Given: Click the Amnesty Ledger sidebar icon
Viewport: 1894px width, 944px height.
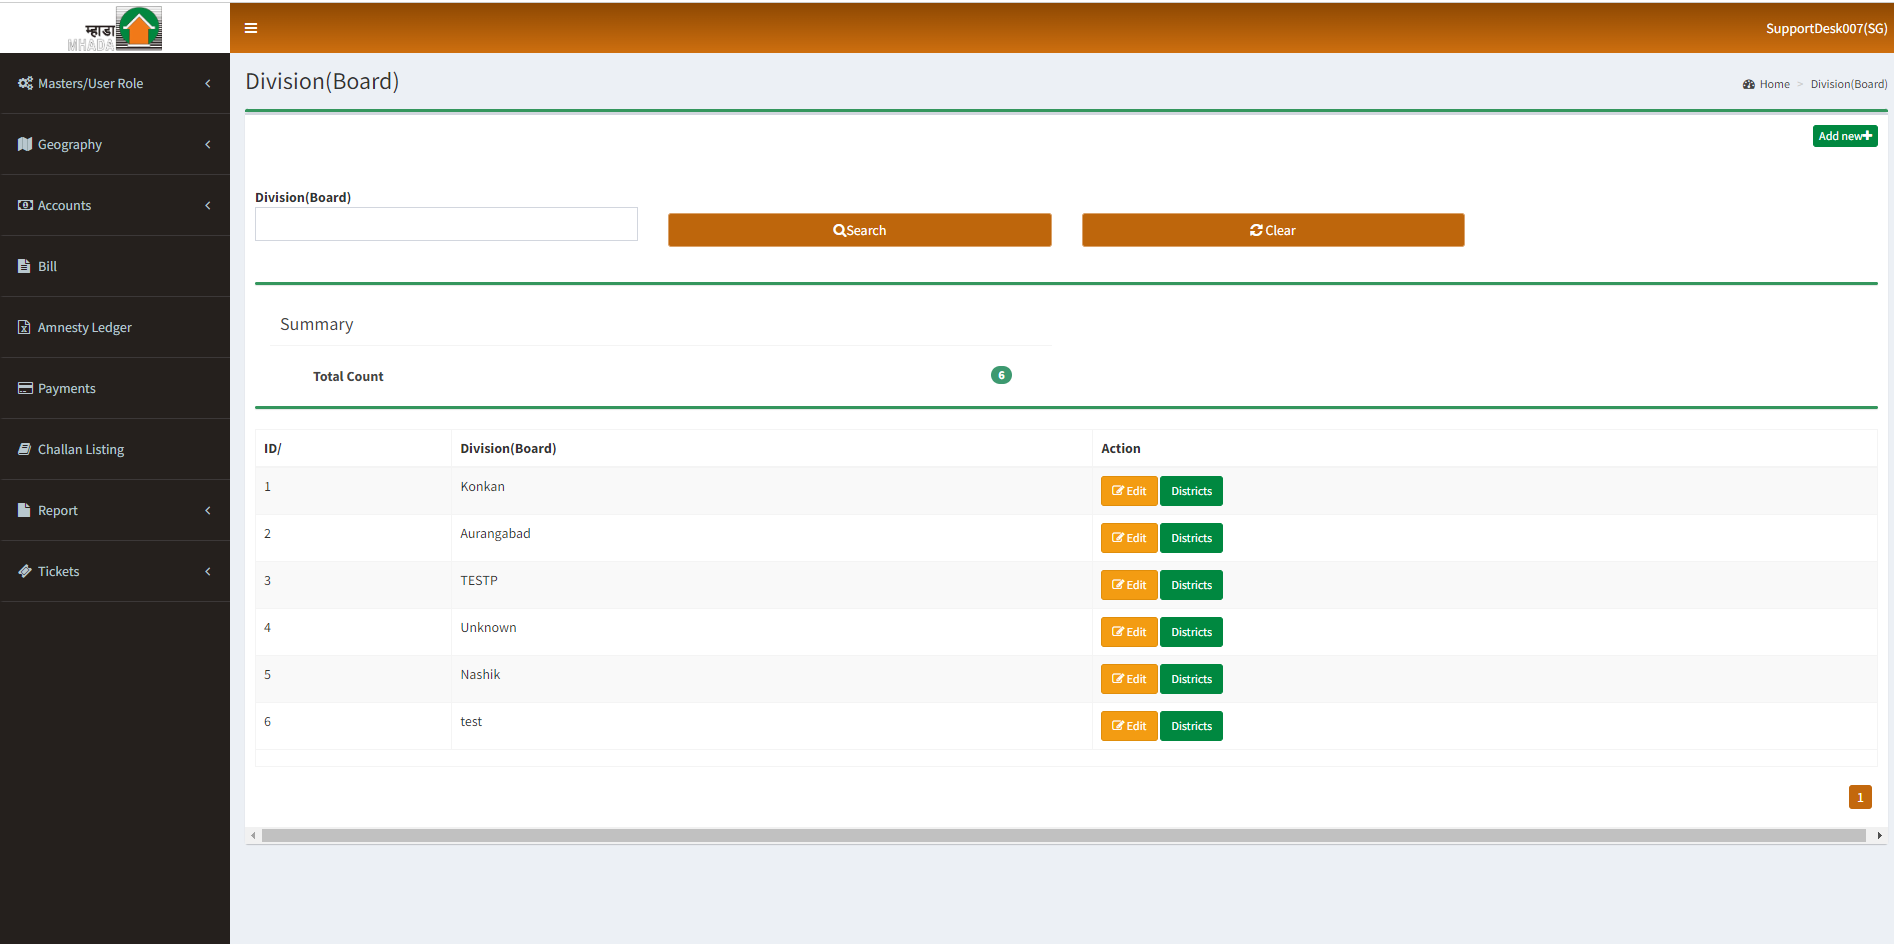Looking at the screenshot, I should (x=24, y=327).
